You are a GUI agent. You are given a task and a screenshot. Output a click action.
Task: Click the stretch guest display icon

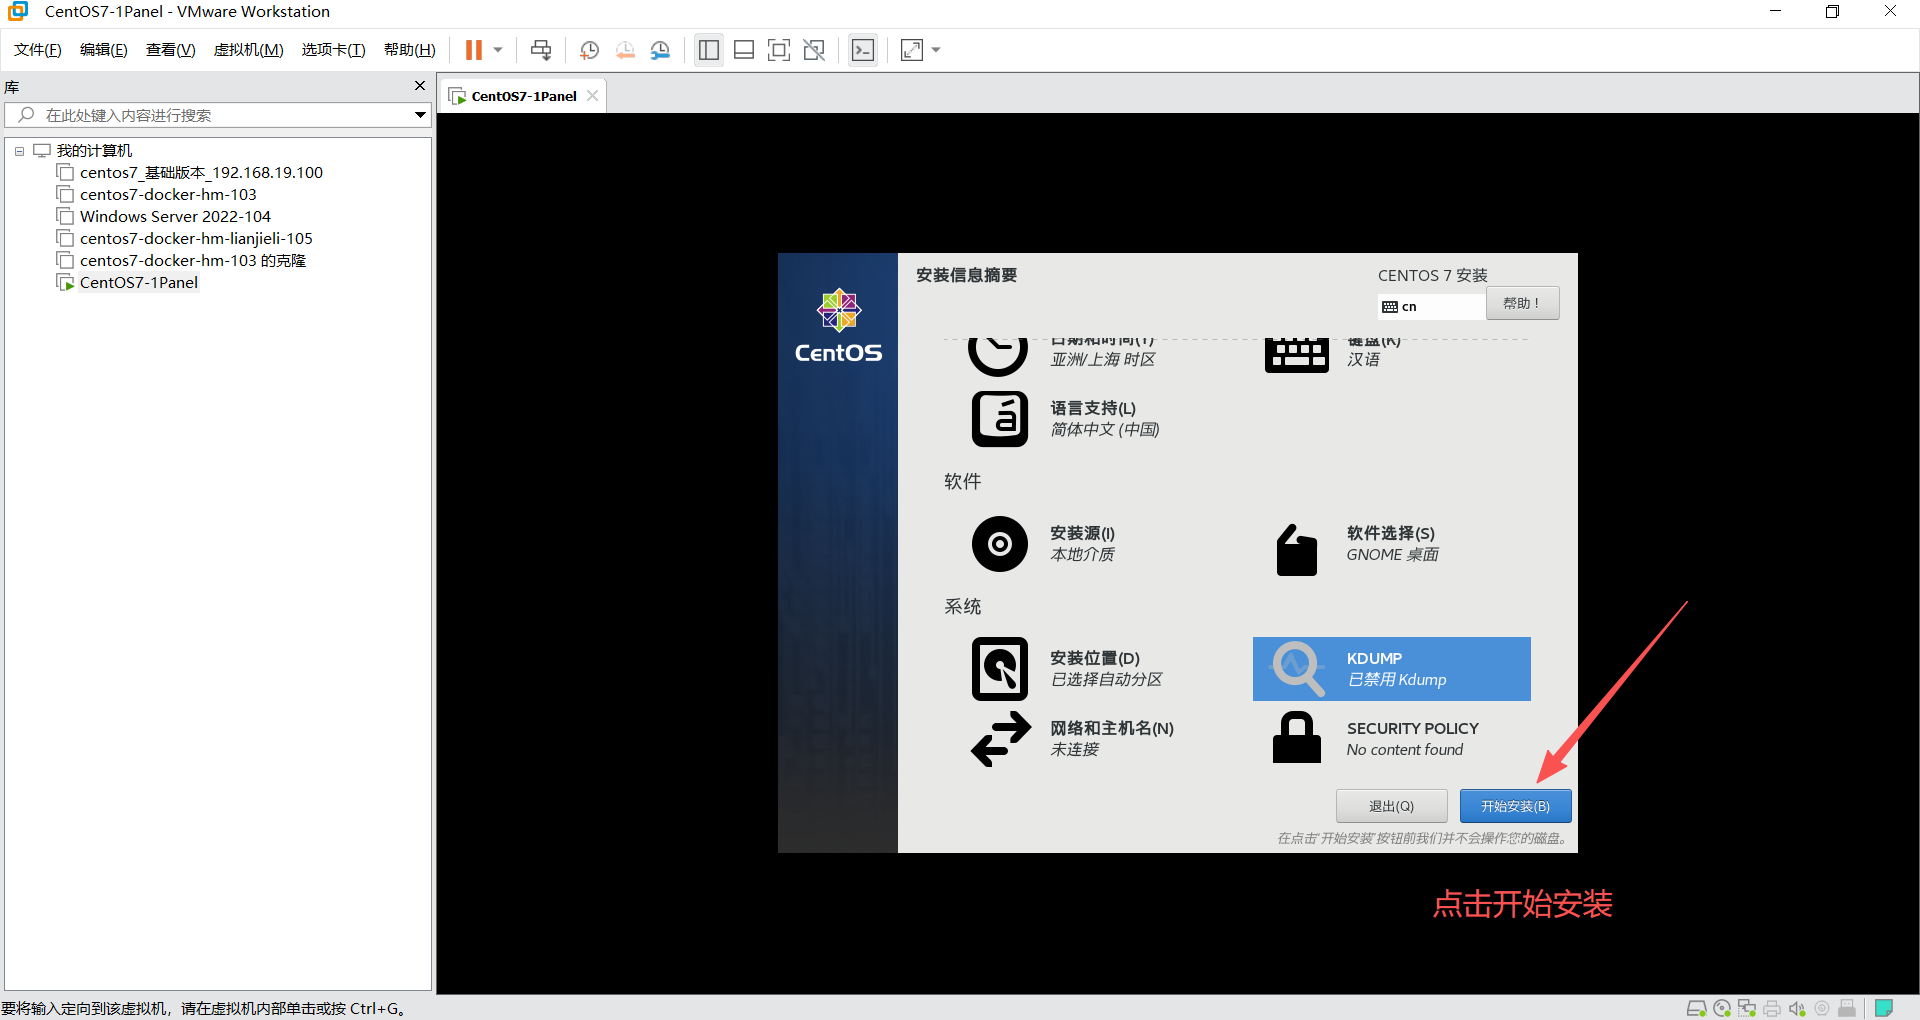click(x=912, y=50)
